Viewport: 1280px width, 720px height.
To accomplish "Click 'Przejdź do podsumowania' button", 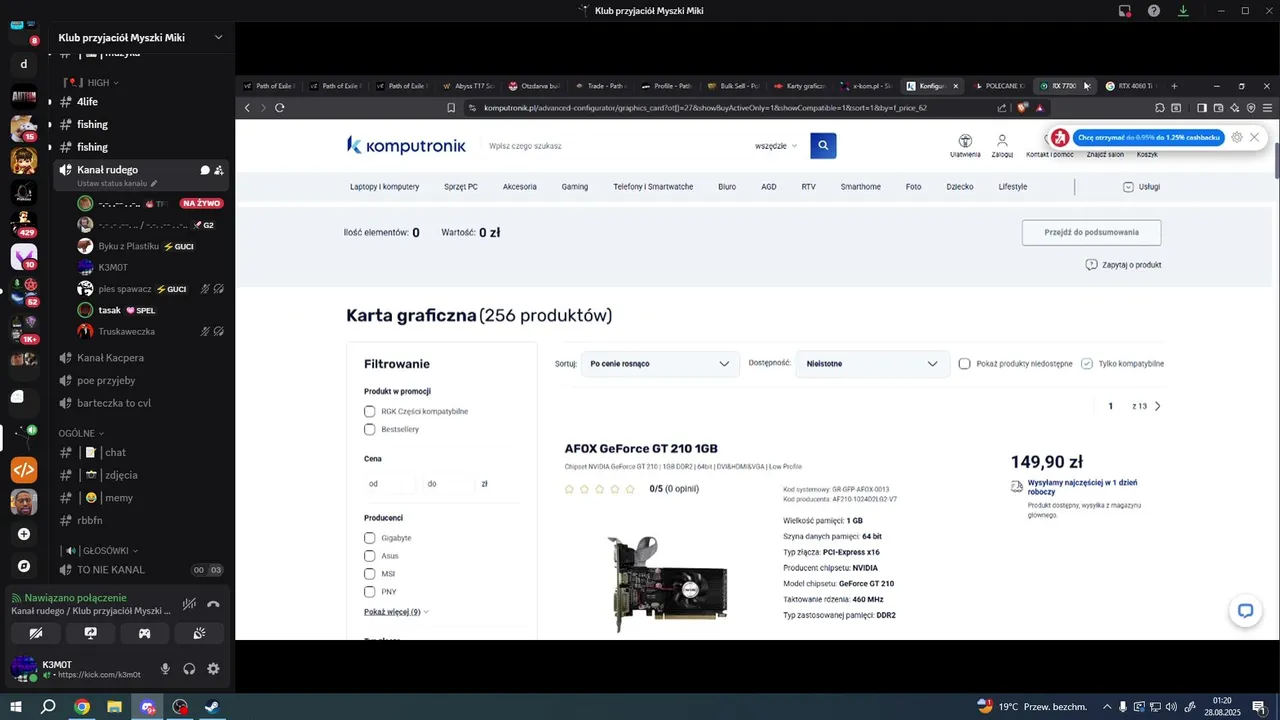I will pyautogui.click(x=1091, y=232).
